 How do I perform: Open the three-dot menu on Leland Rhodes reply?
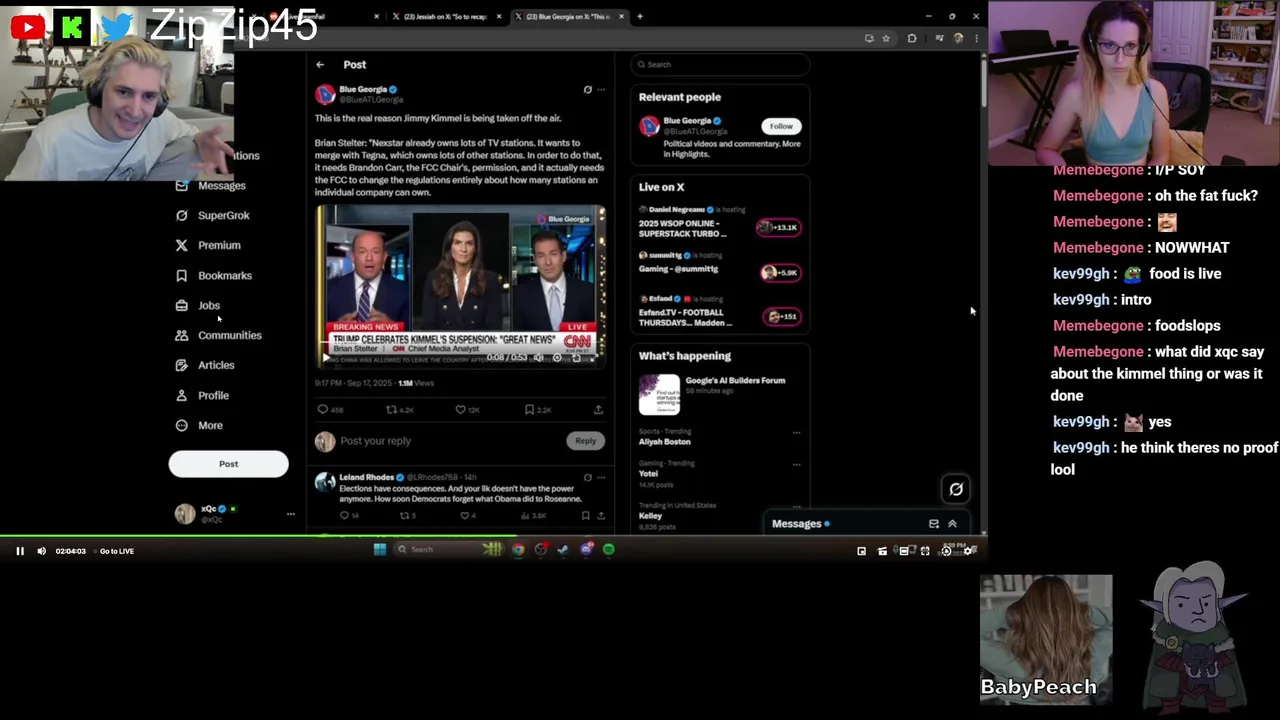(601, 478)
